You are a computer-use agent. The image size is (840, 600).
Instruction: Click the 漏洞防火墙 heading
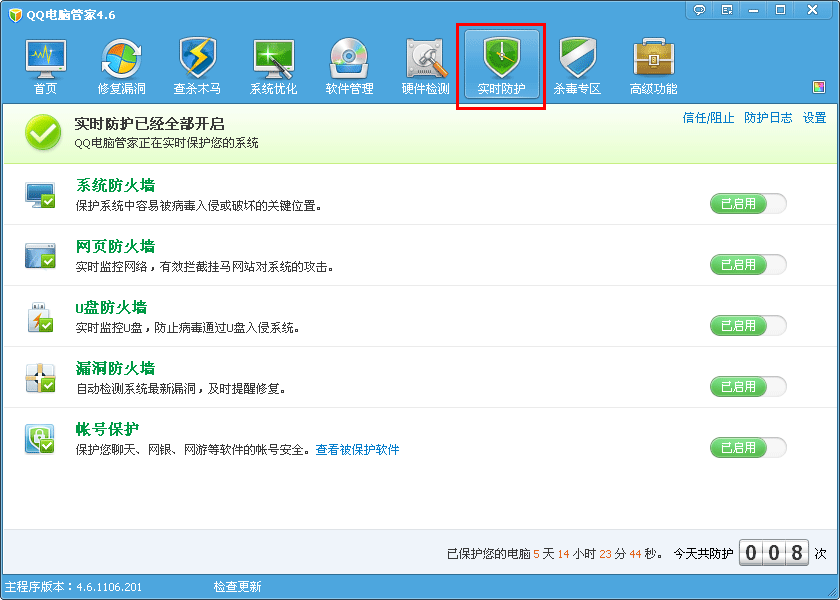pos(115,369)
